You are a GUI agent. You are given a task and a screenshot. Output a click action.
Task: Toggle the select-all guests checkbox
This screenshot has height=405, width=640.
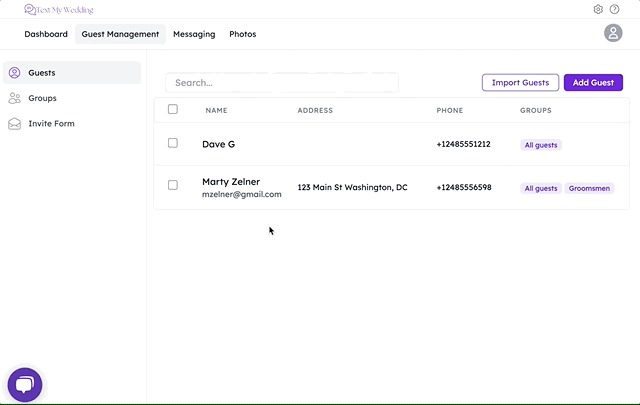click(173, 109)
